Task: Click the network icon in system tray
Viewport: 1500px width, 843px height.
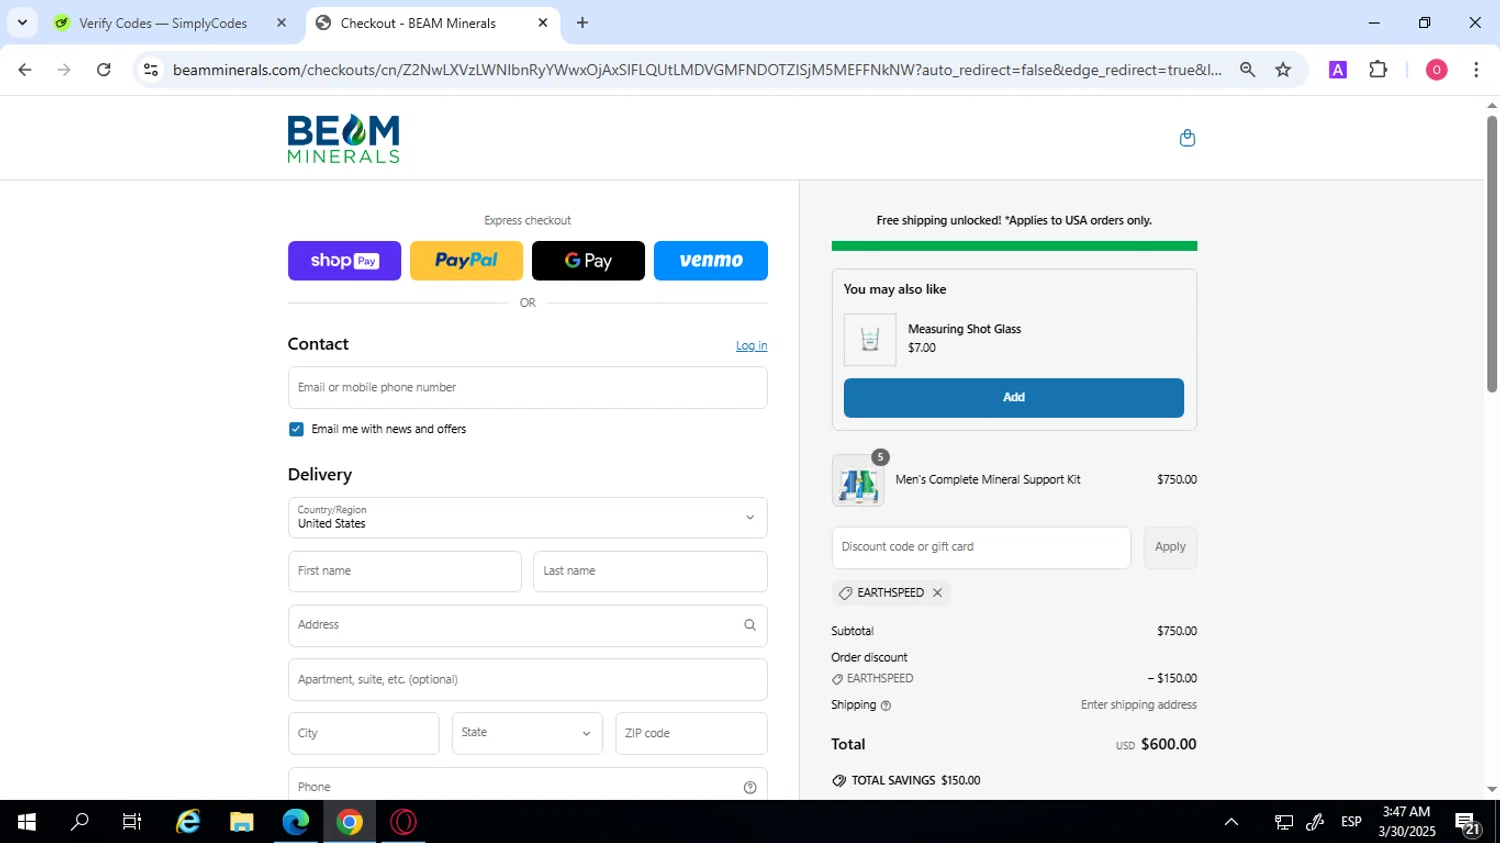Action: point(1284,822)
